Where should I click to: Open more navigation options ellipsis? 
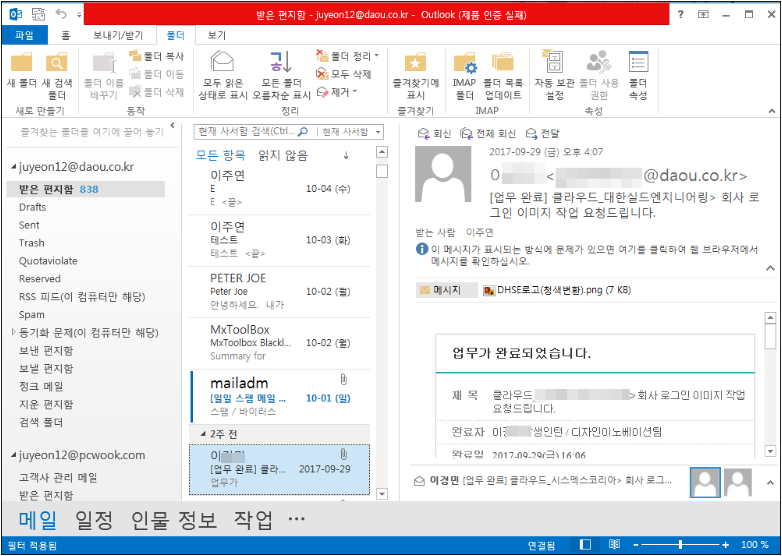click(x=297, y=519)
